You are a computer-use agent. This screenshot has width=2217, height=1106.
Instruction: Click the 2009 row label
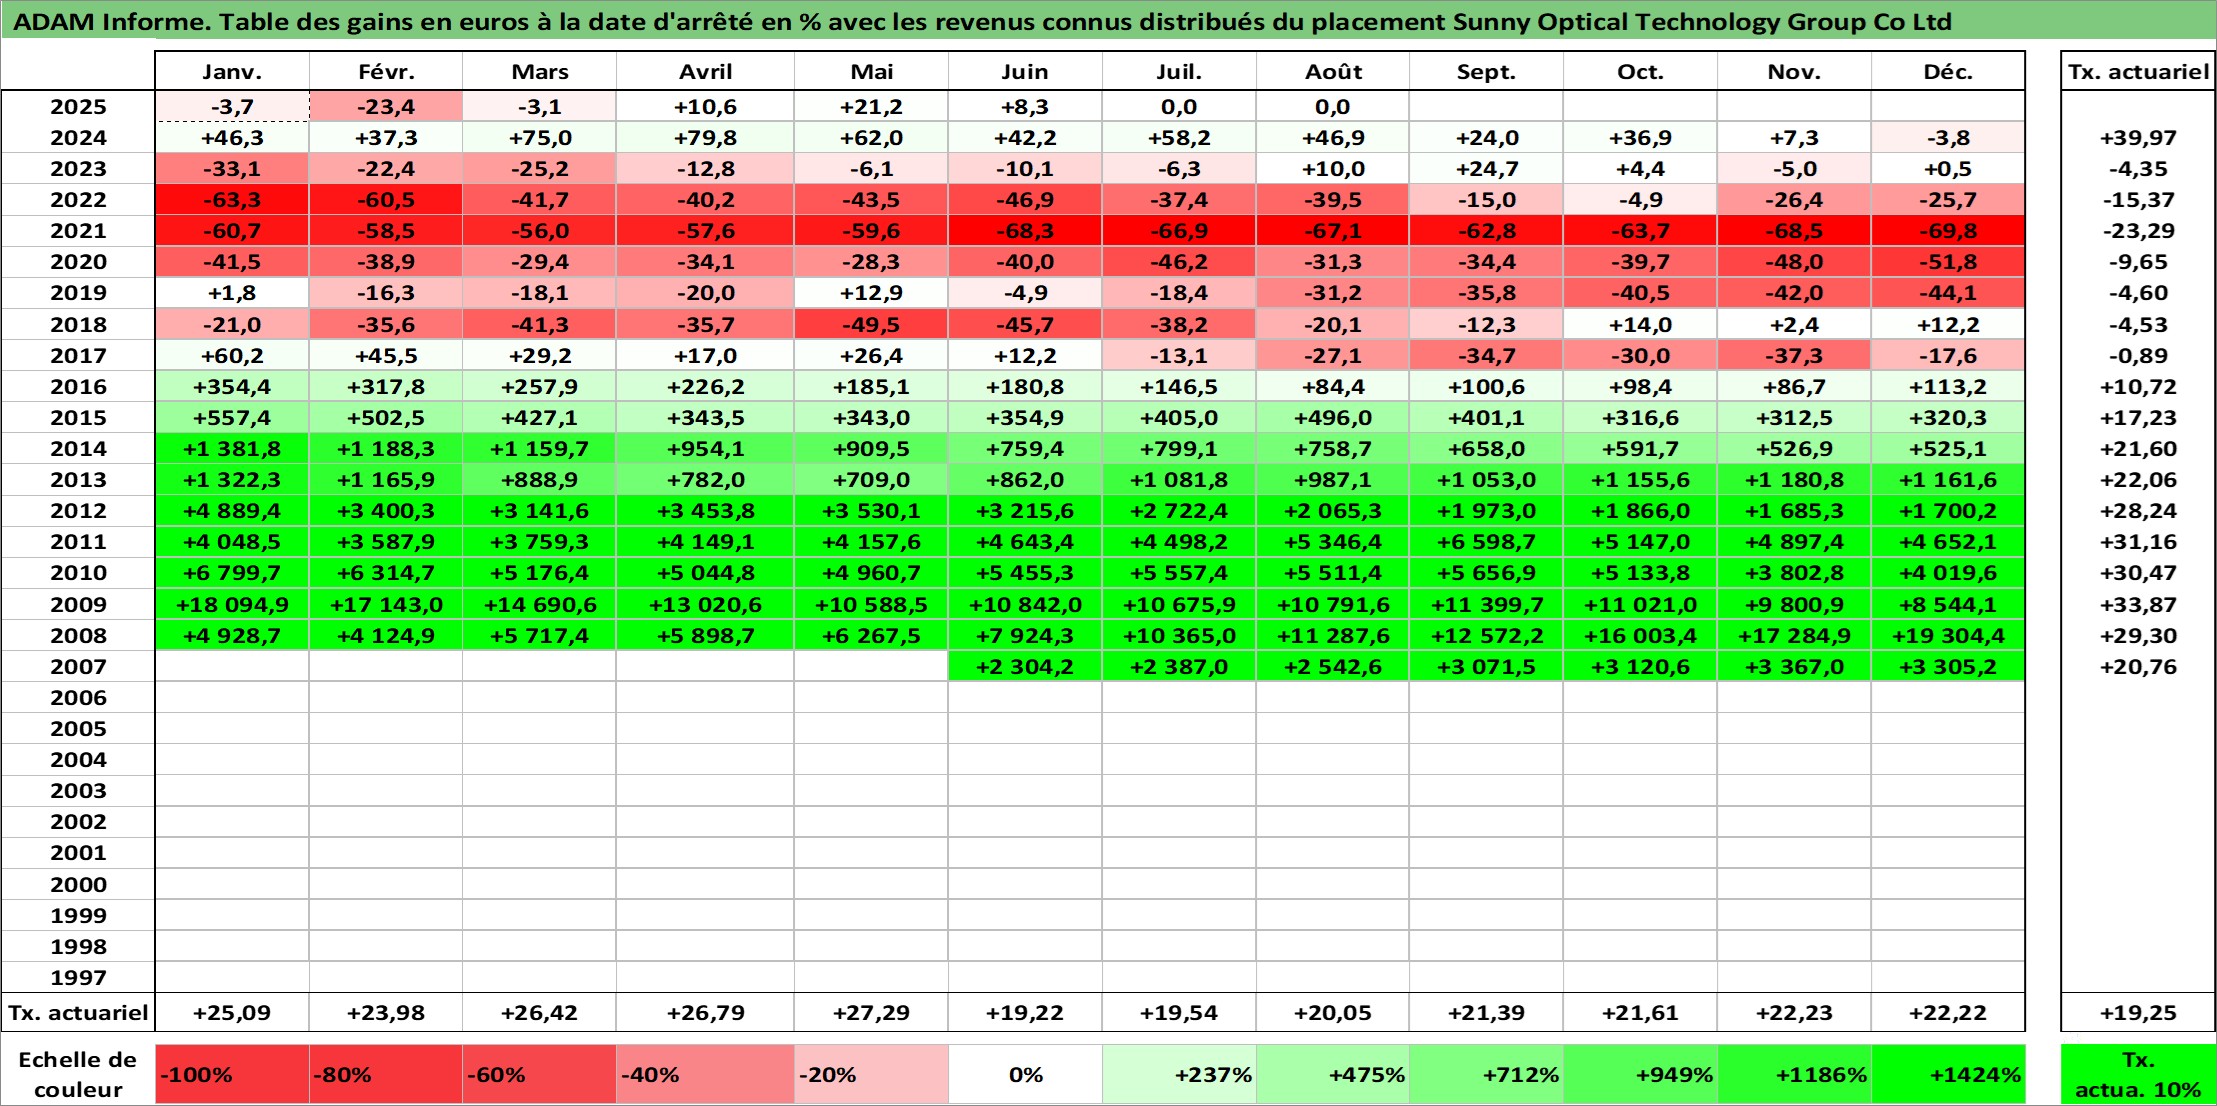78,604
